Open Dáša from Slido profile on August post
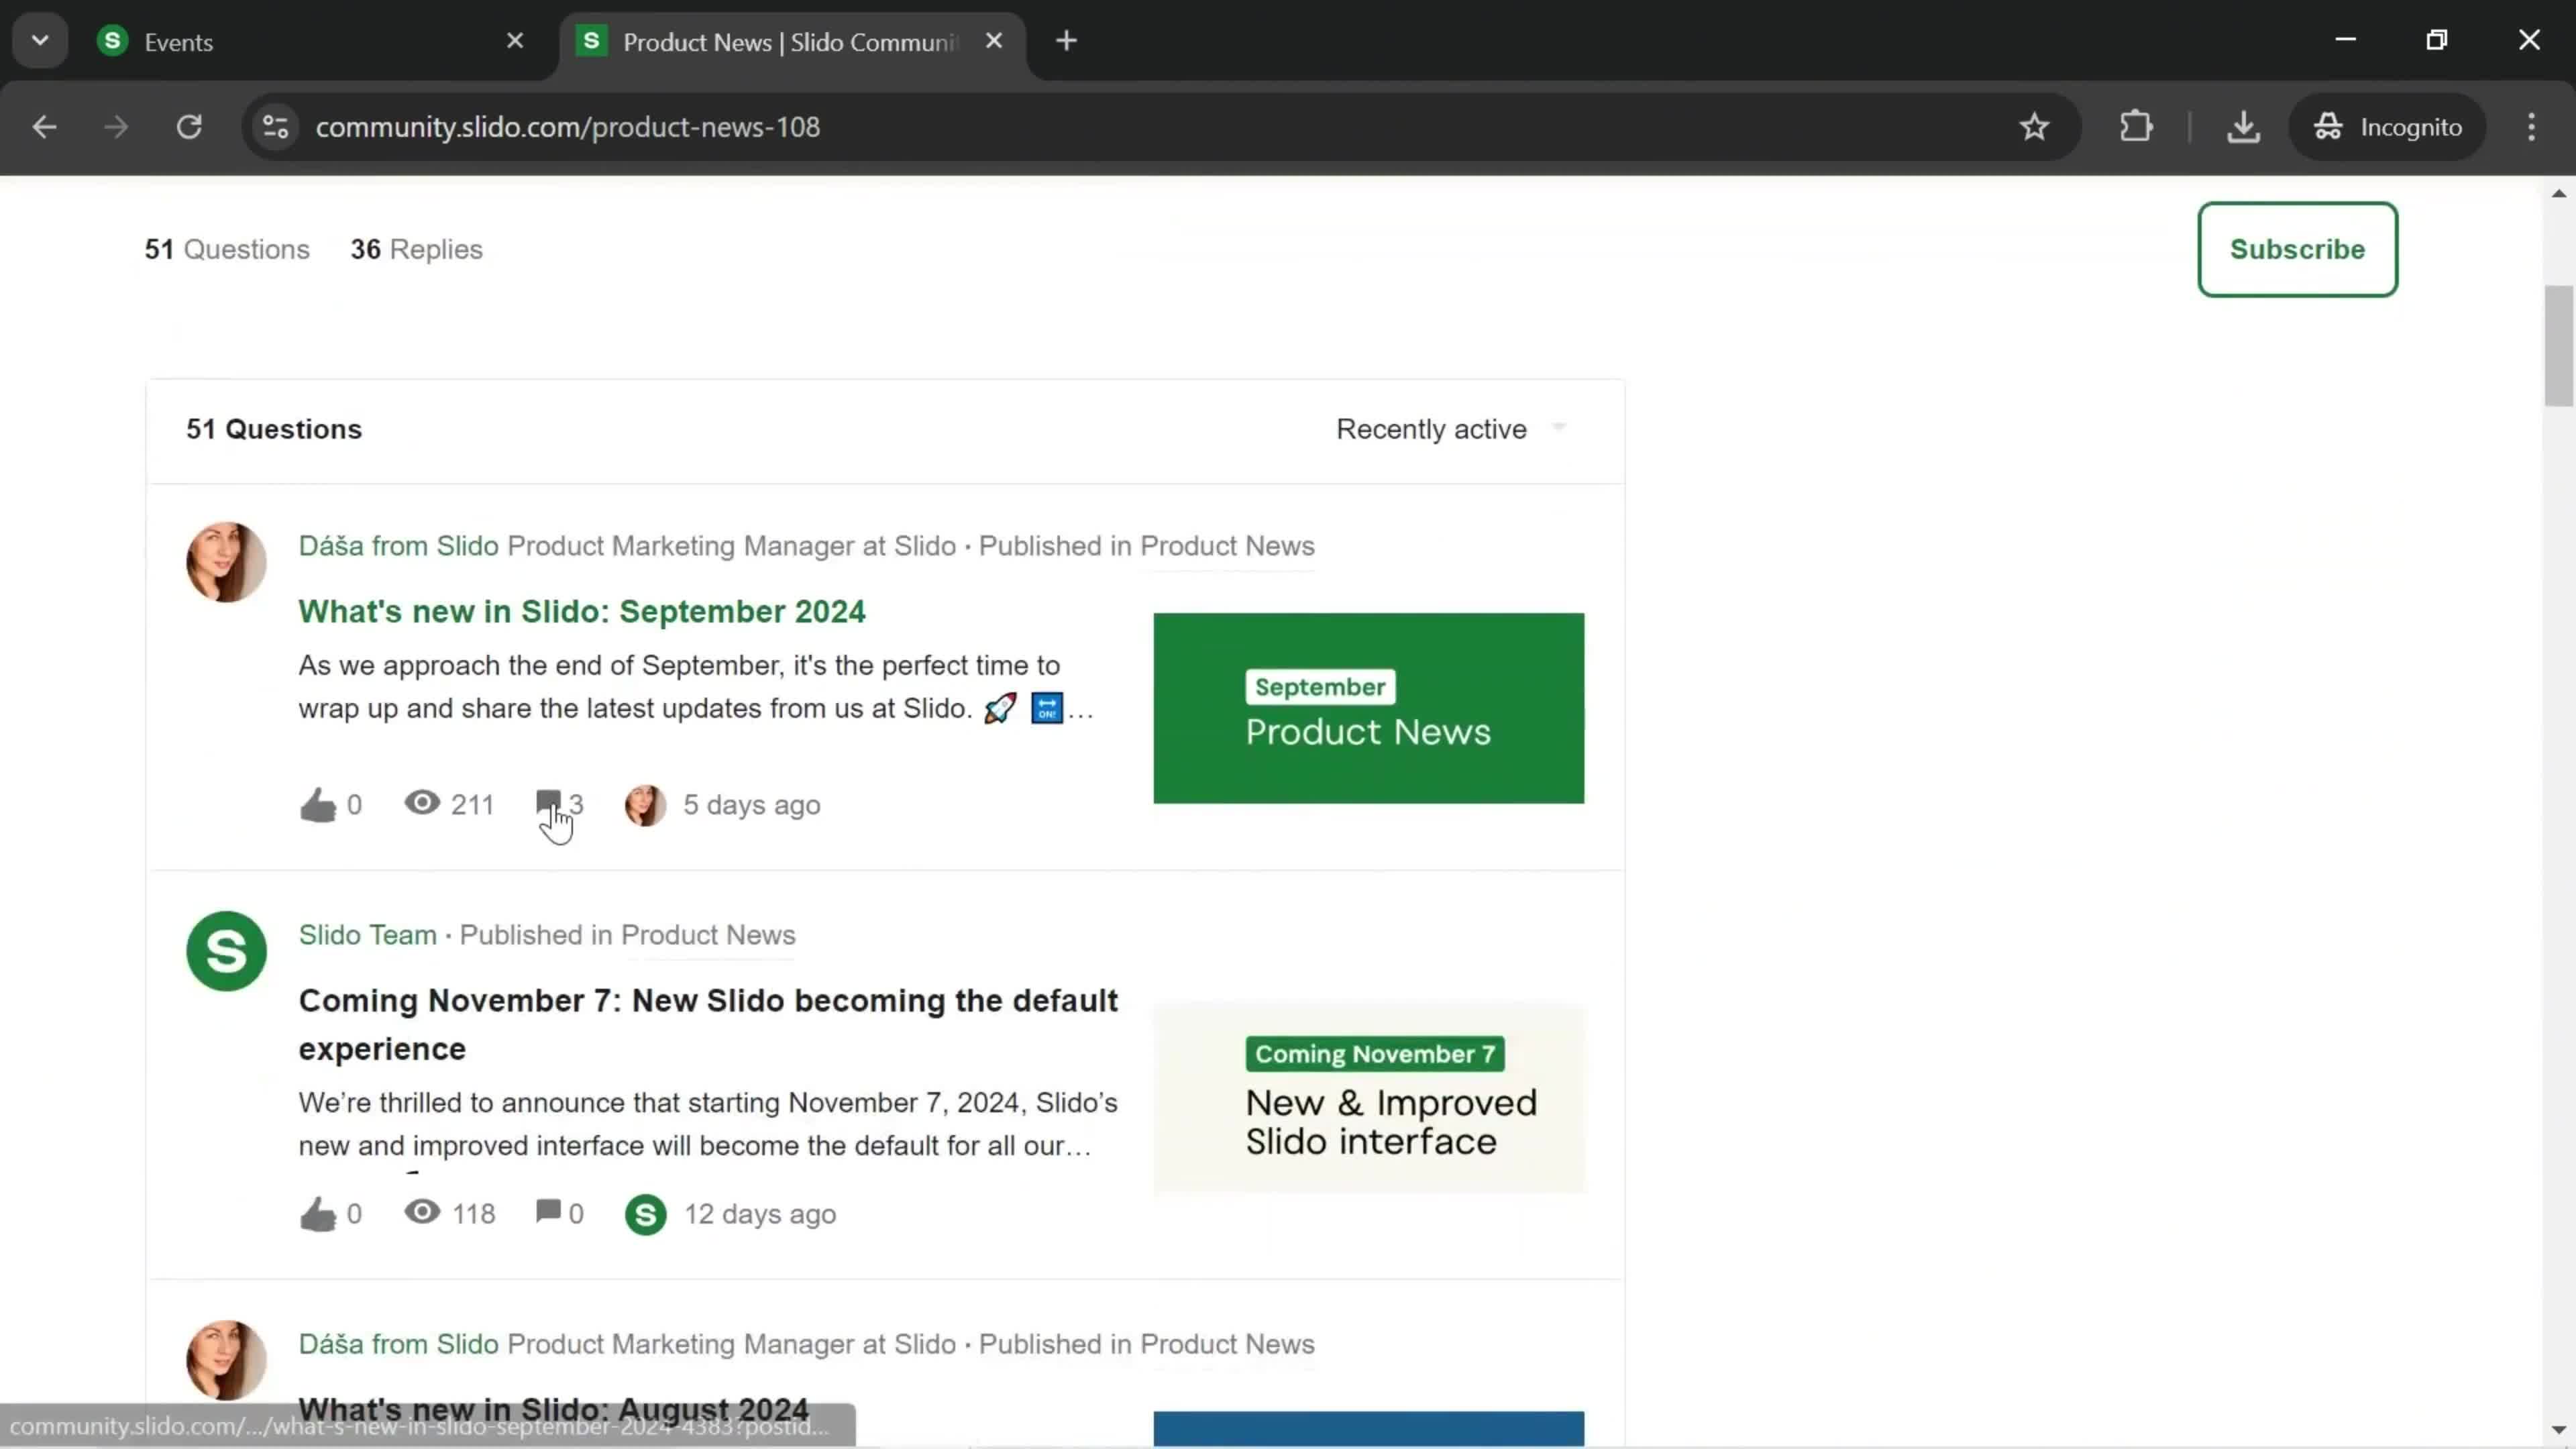Image resolution: width=2576 pixels, height=1449 pixels. click(398, 1344)
